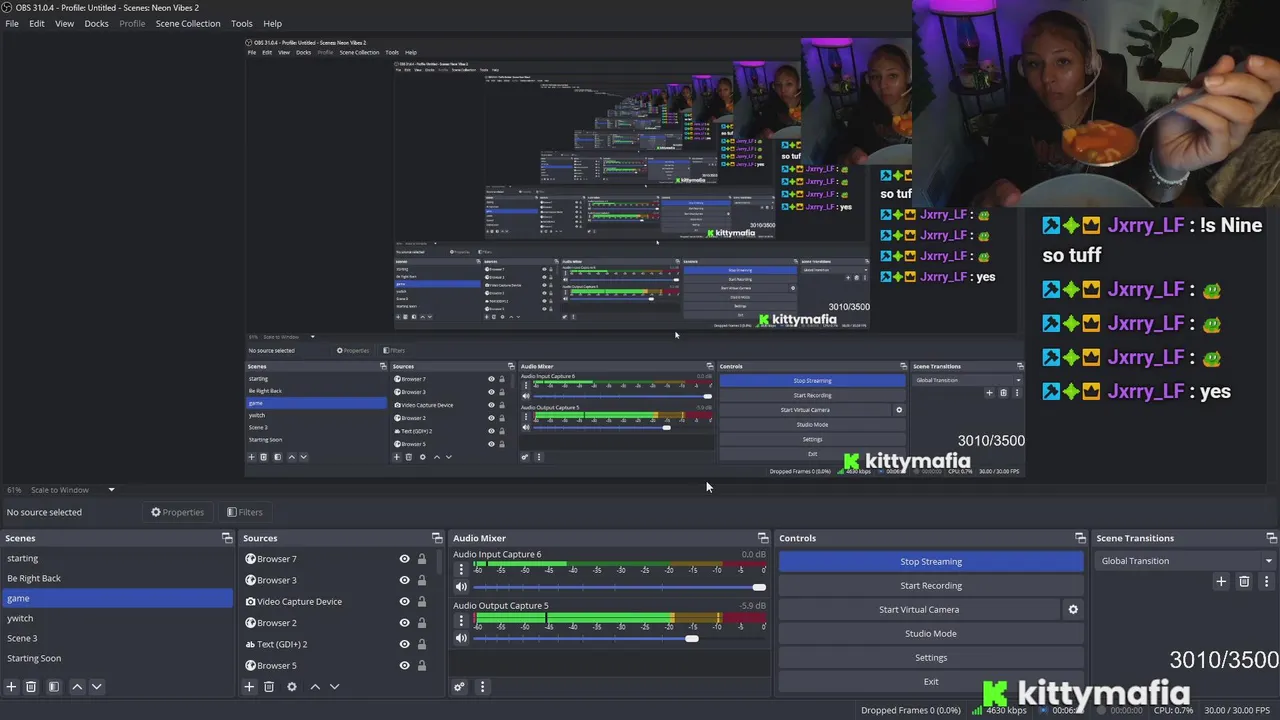Click the Browser 7 globe source icon
The height and width of the screenshot is (720, 1280).
pyautogui.click(x=250, y=559)
